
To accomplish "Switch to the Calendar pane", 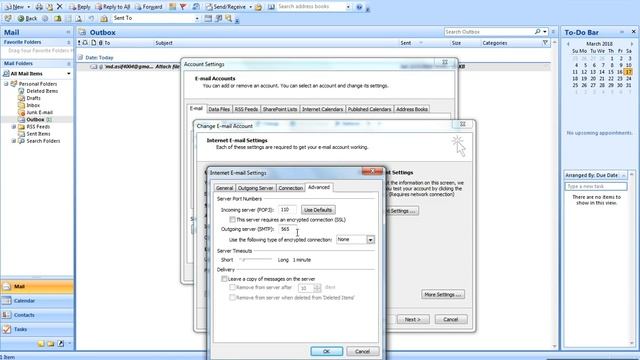I will 37,301.
